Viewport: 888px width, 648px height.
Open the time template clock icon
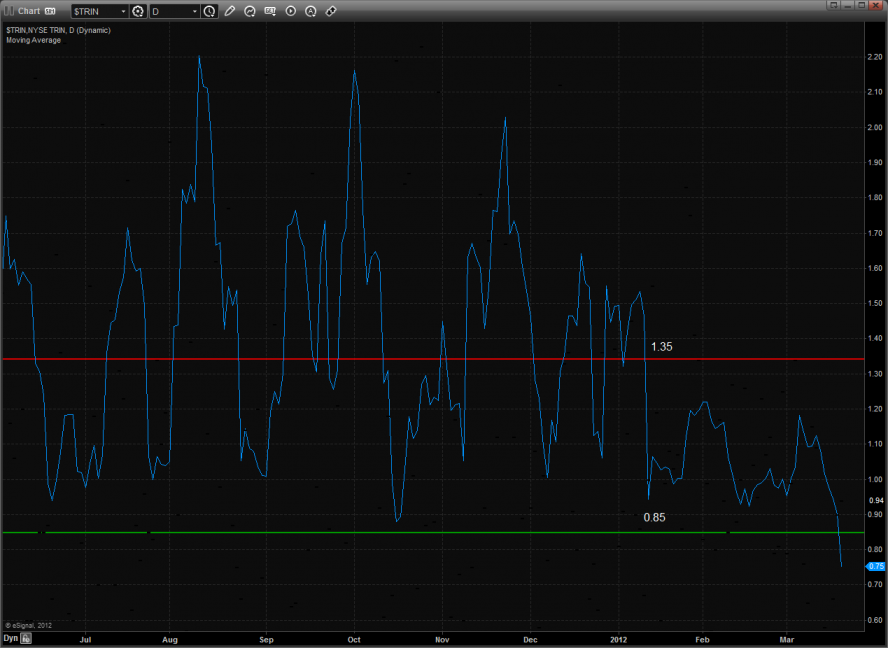pos(209,11)
